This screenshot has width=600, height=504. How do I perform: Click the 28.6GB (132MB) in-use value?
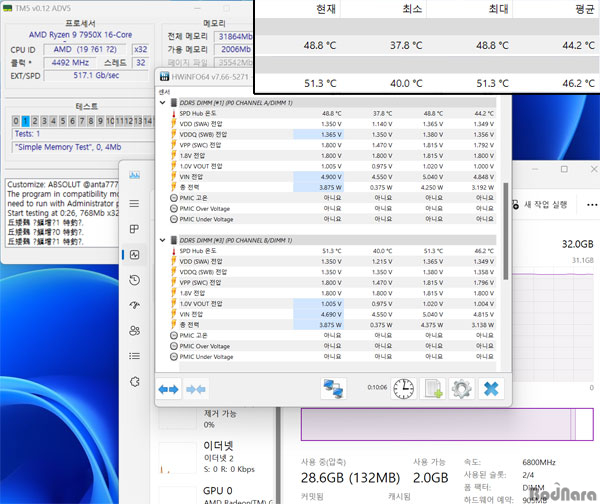coord(350,478)
